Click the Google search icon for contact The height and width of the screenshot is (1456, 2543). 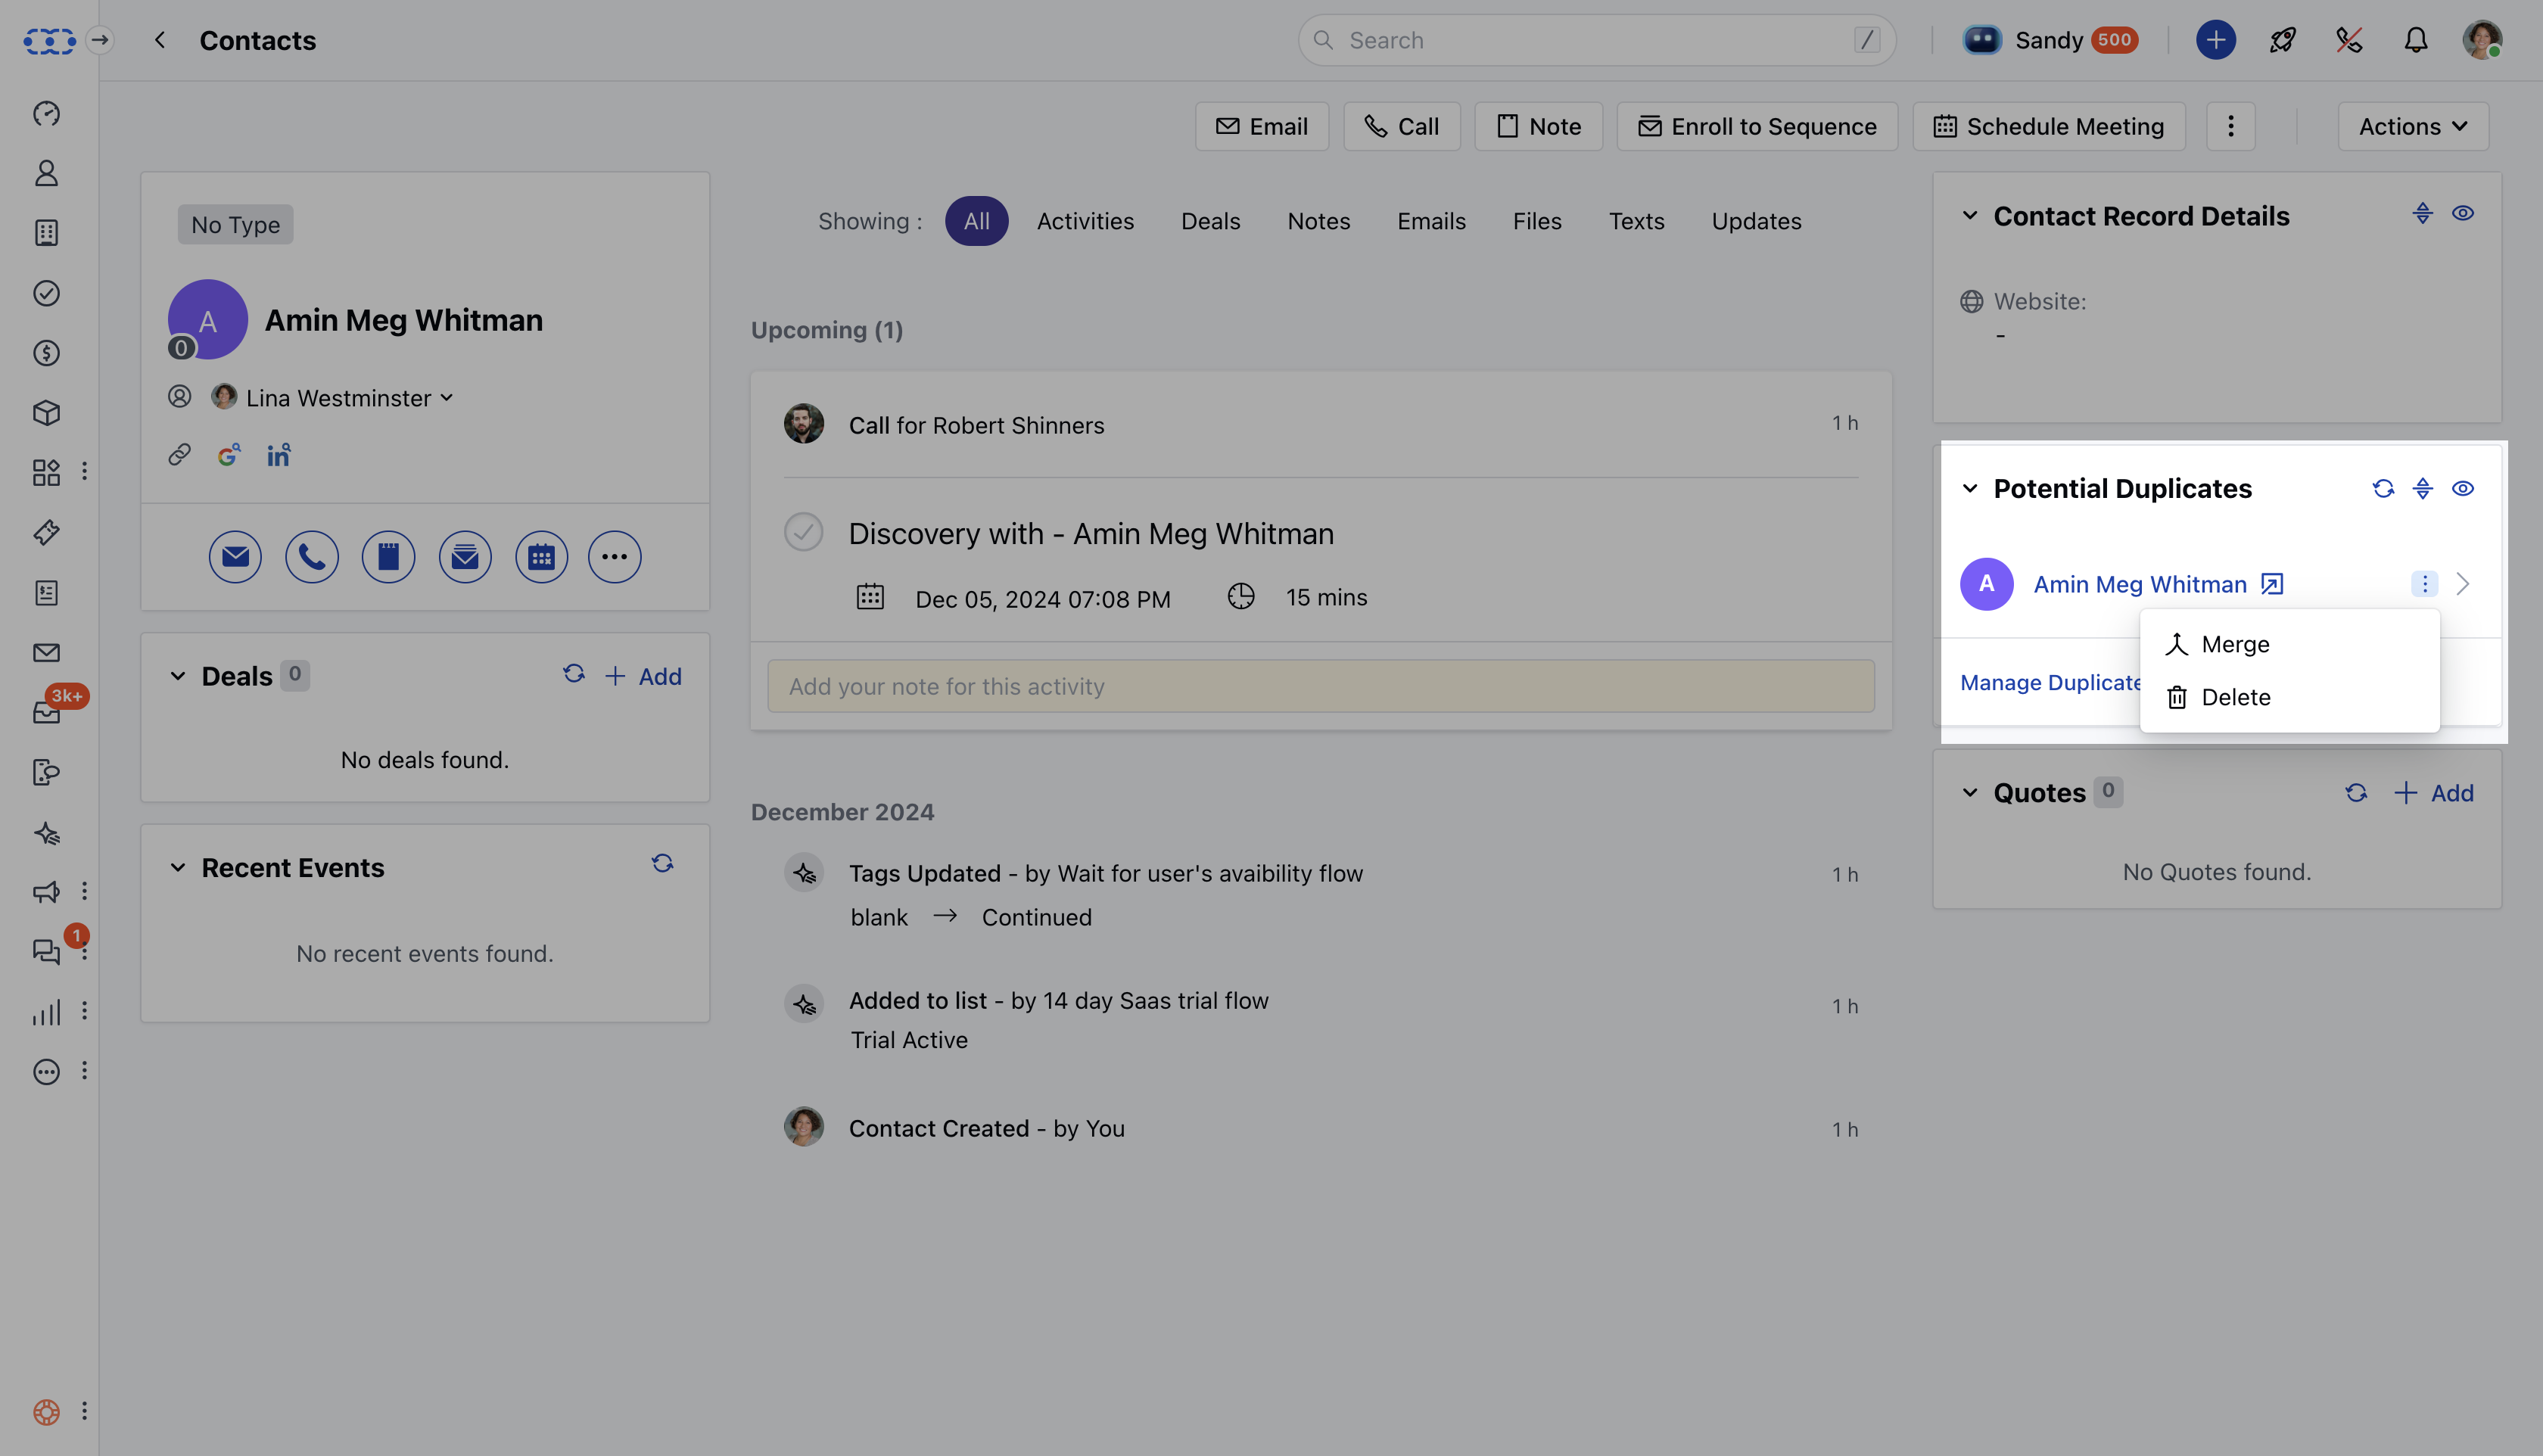(x=228, y=456)
